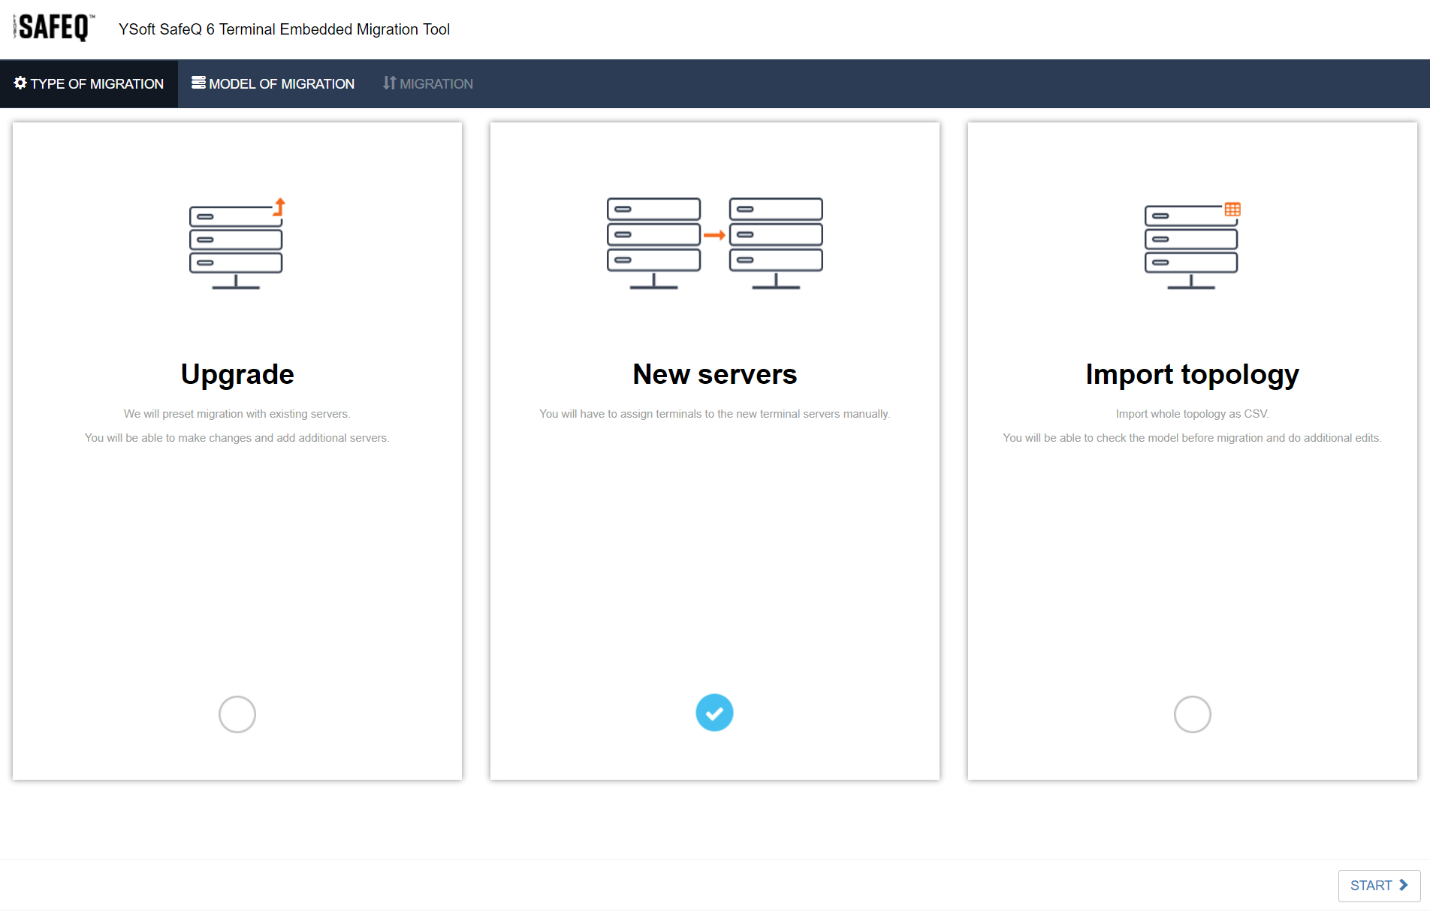The width and height of the screenshot is (1430, 918).
Task: Click the SAFEQ logo
Action: pos(54,27)
